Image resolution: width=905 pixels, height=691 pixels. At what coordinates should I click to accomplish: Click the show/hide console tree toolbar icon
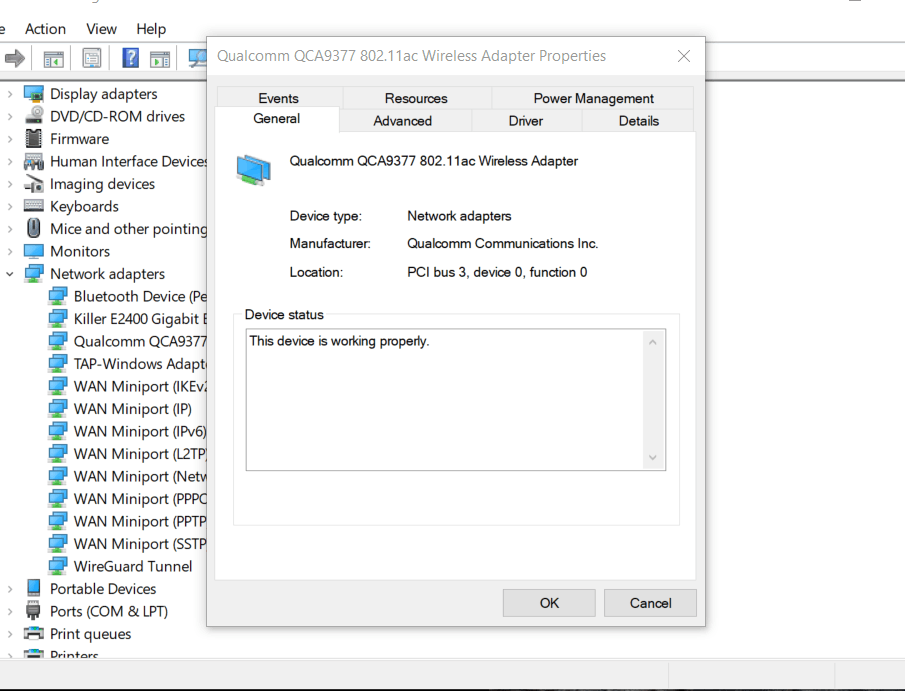pos(53,58)
